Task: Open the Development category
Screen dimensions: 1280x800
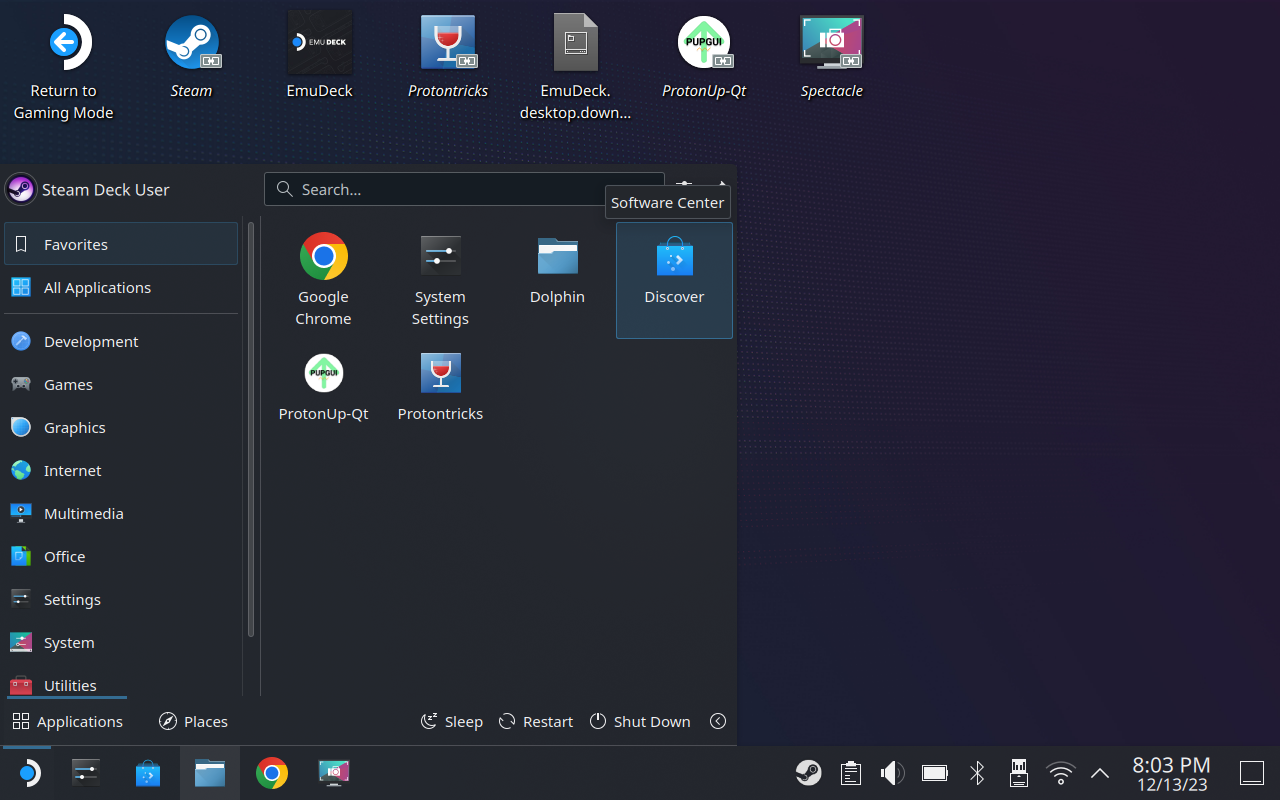Action: [121, 341]
